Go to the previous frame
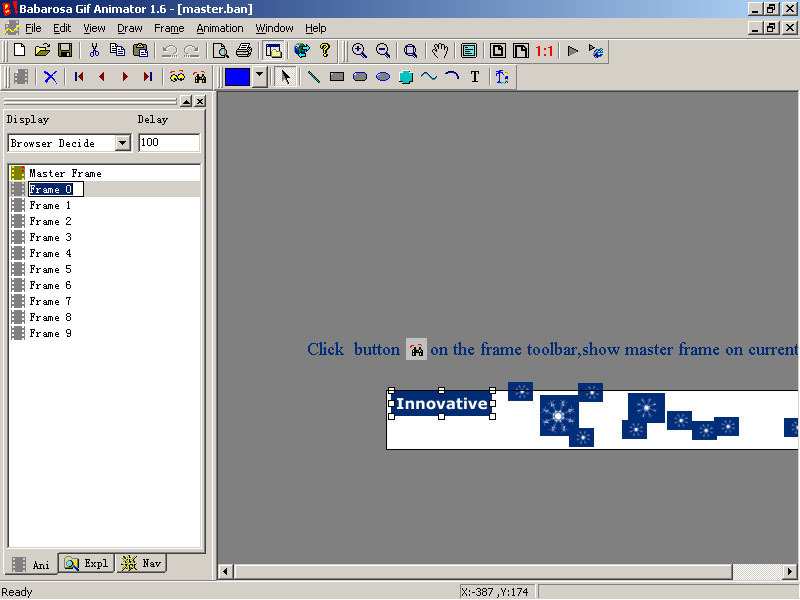This screenshot has width=800, height=600. coord(102,77)
